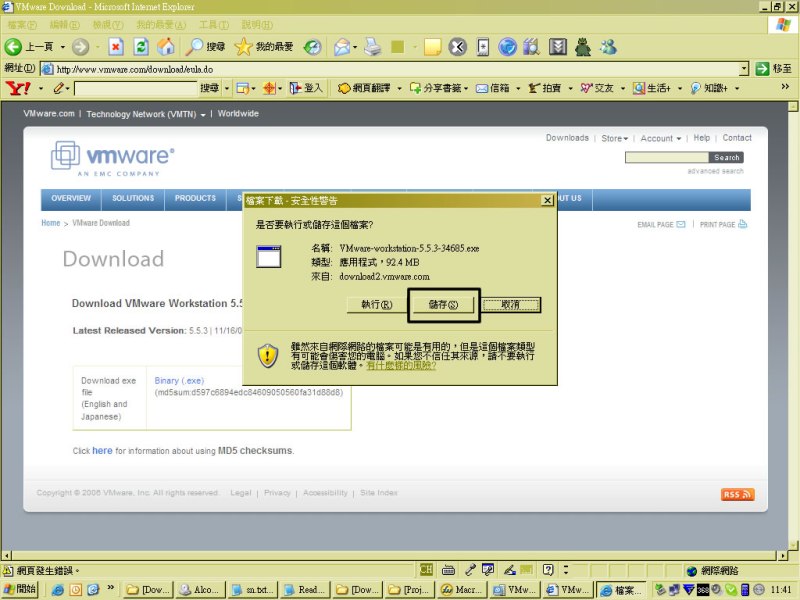Screen dimensions: 800x600
Task: Click the EMAIL PAGE envelope link
Action: [x=661, y=224]
